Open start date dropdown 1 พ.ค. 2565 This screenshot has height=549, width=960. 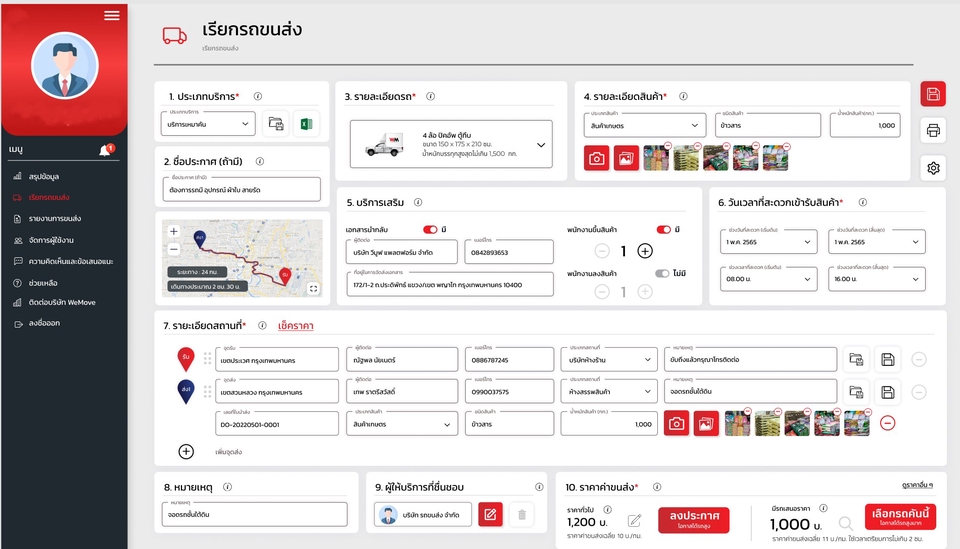click(x=768, y=242)
